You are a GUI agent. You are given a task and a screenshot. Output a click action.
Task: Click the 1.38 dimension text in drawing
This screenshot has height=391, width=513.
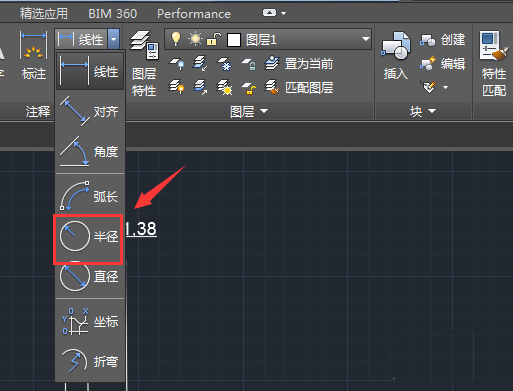pos(141,229)
